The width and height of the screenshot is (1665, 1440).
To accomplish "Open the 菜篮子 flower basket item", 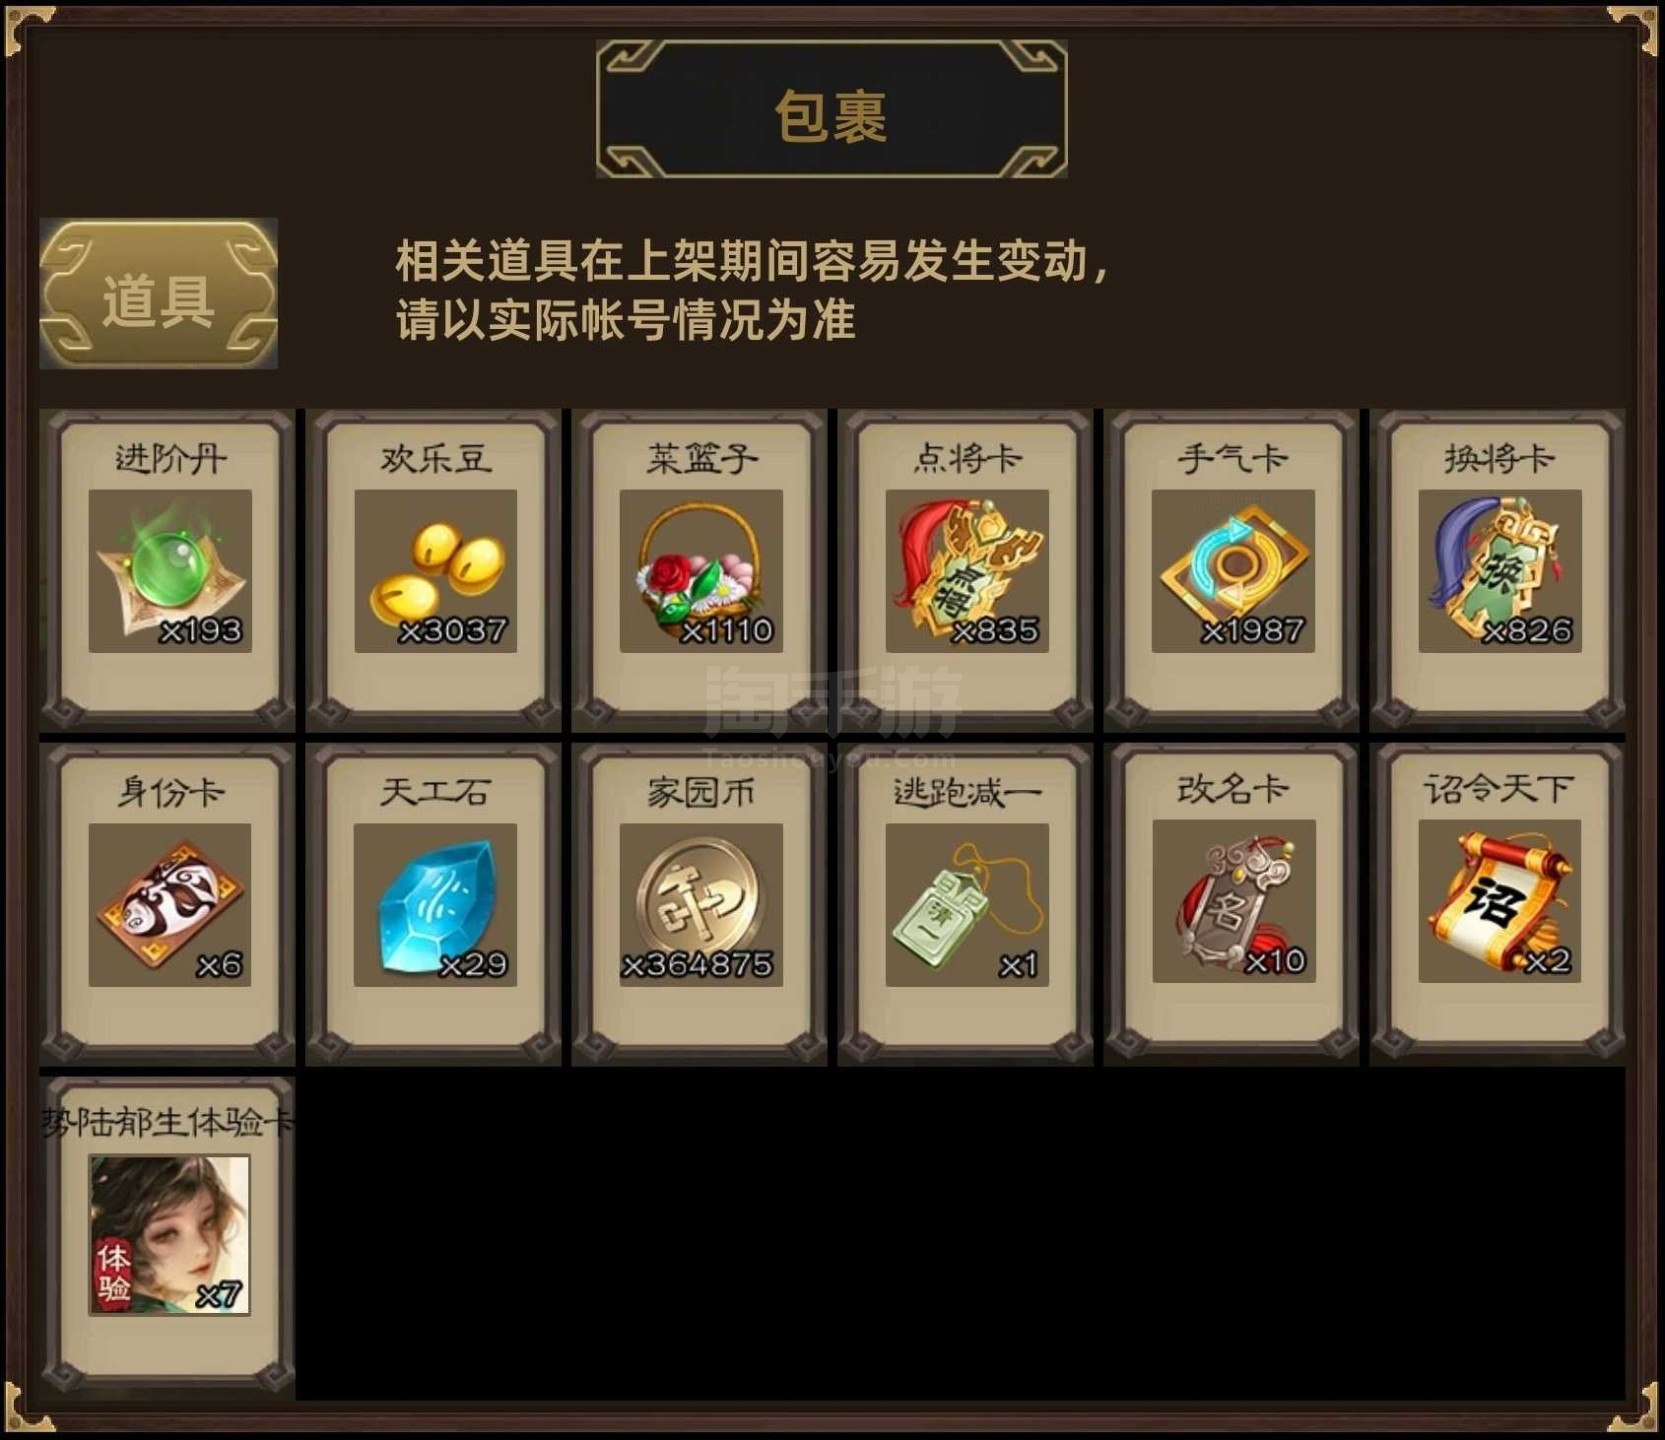I will 701,571.
